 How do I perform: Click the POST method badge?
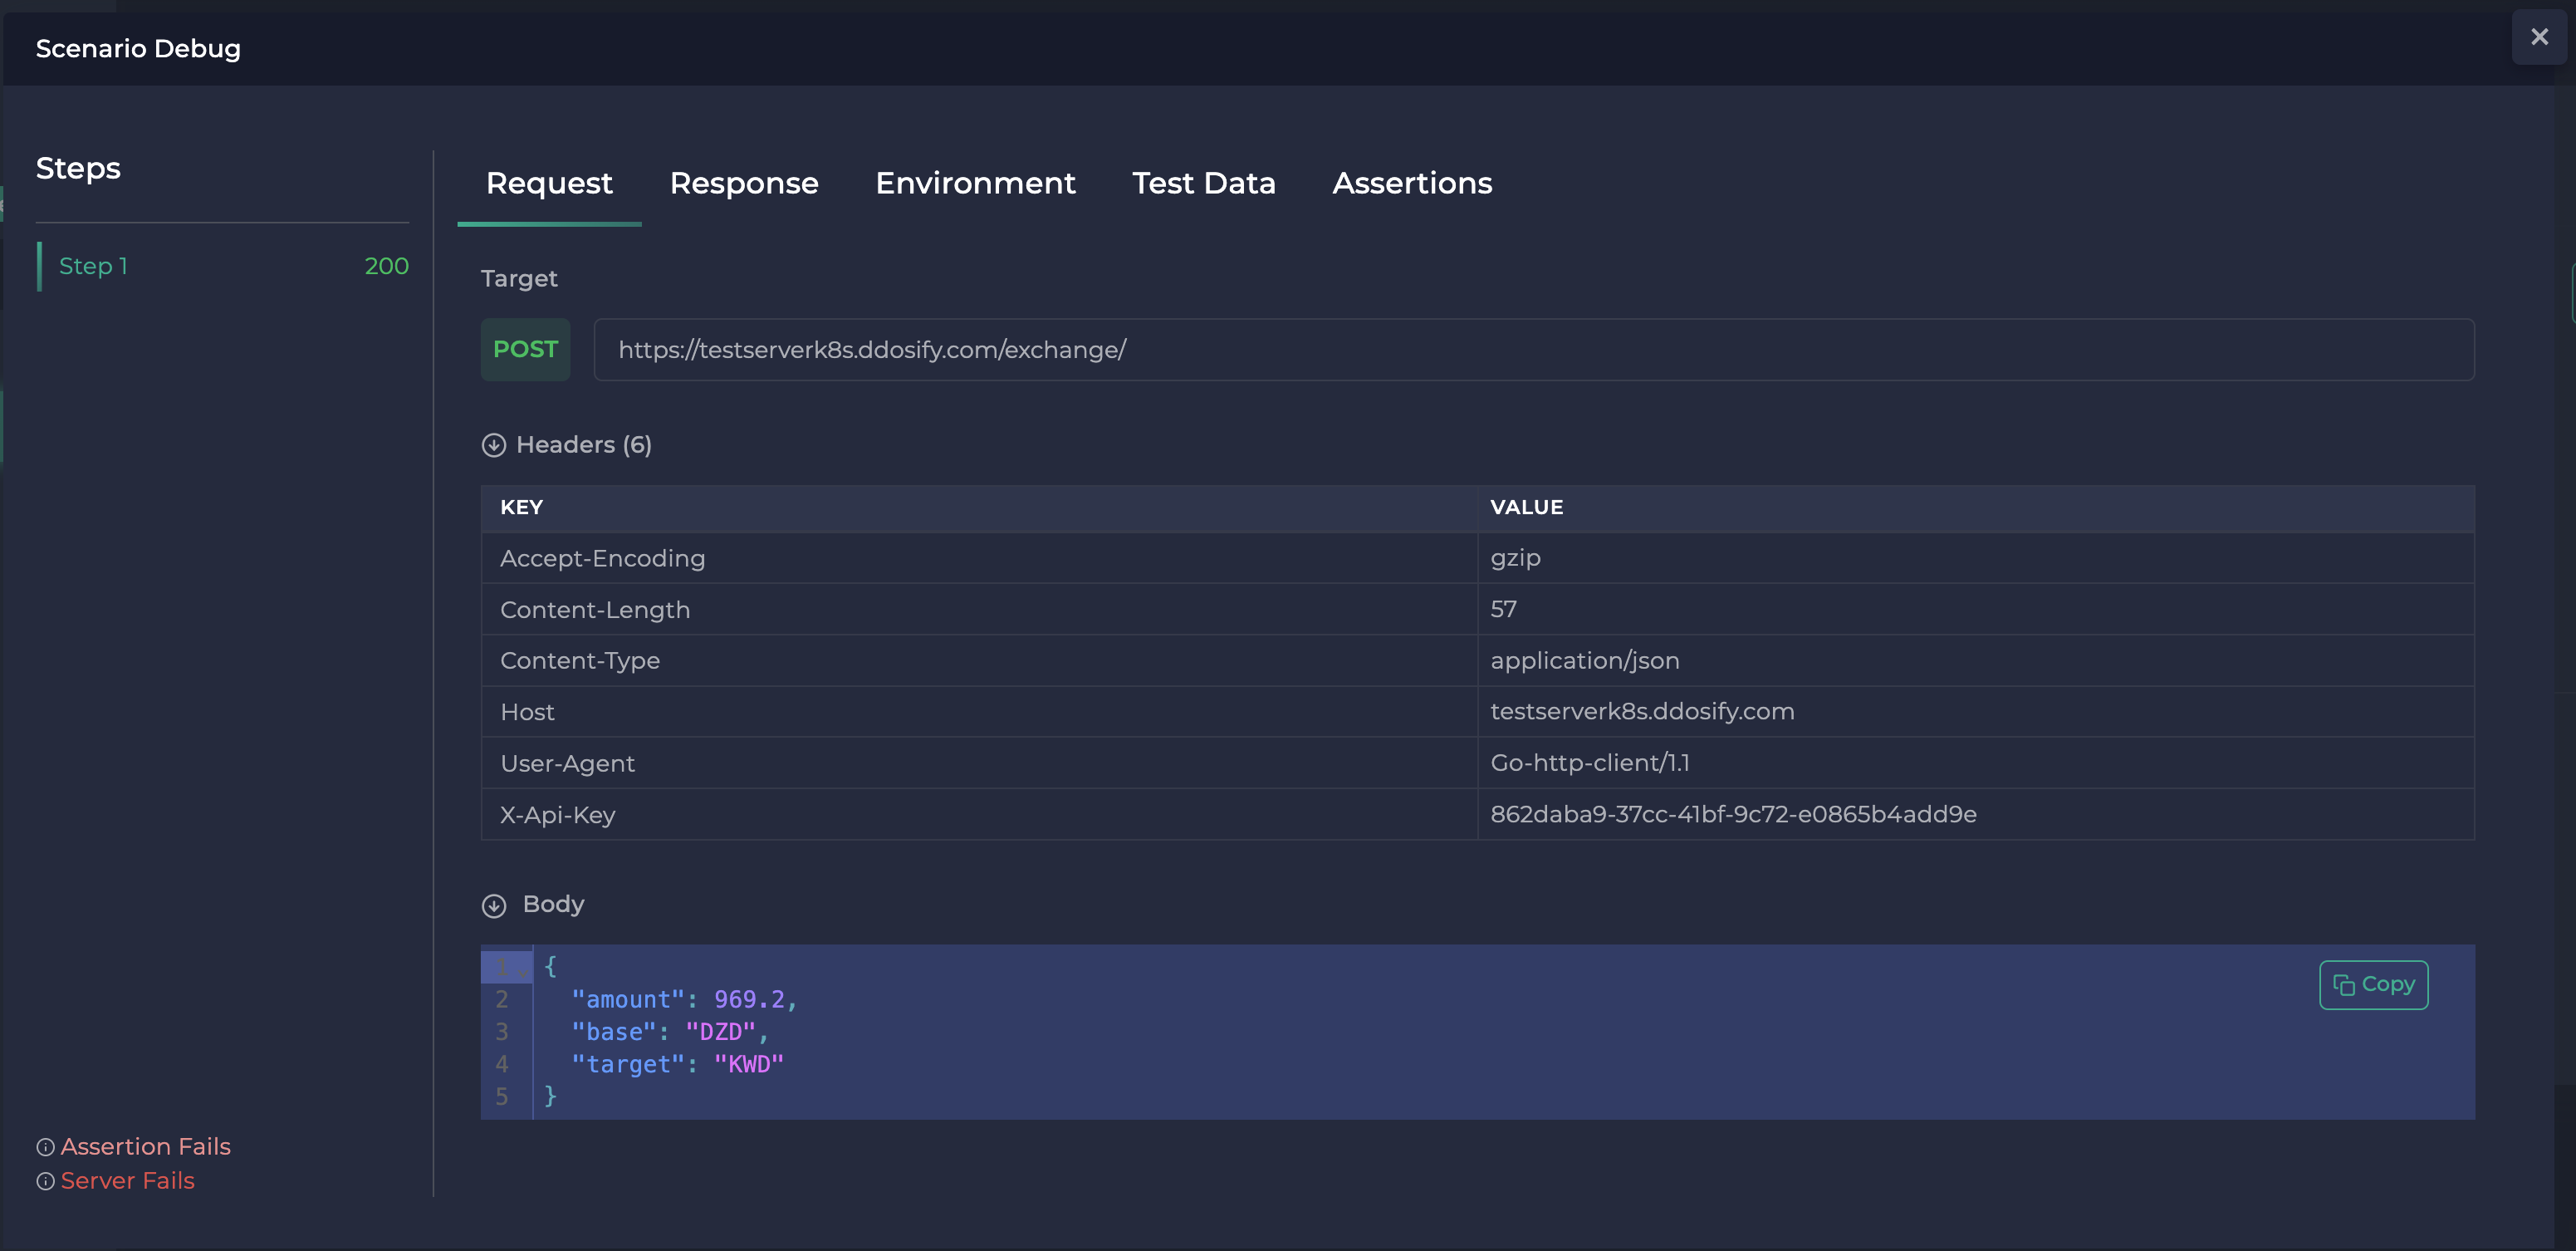(525, 349)
